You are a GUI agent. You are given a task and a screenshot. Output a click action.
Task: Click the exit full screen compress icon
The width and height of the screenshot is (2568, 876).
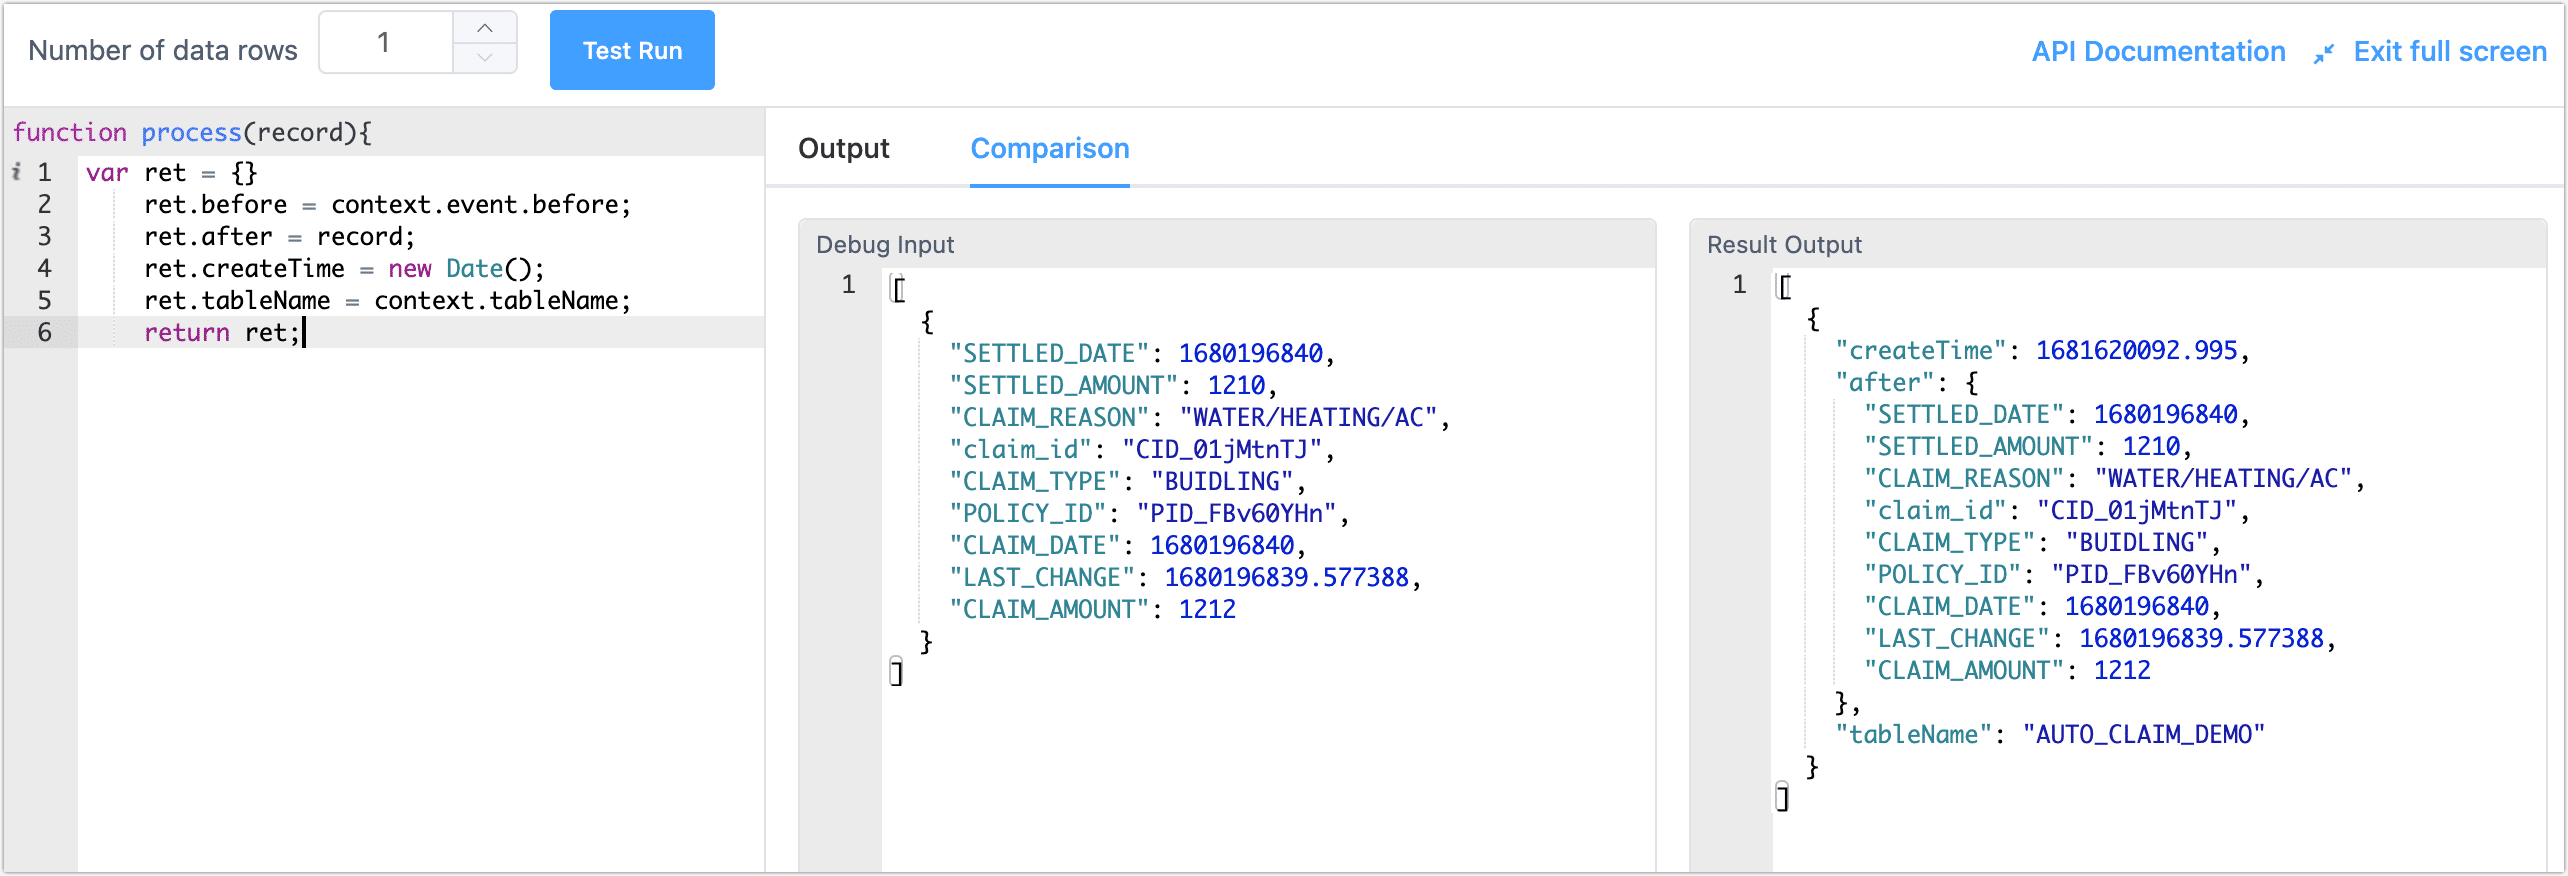(x=2323, y=53)
